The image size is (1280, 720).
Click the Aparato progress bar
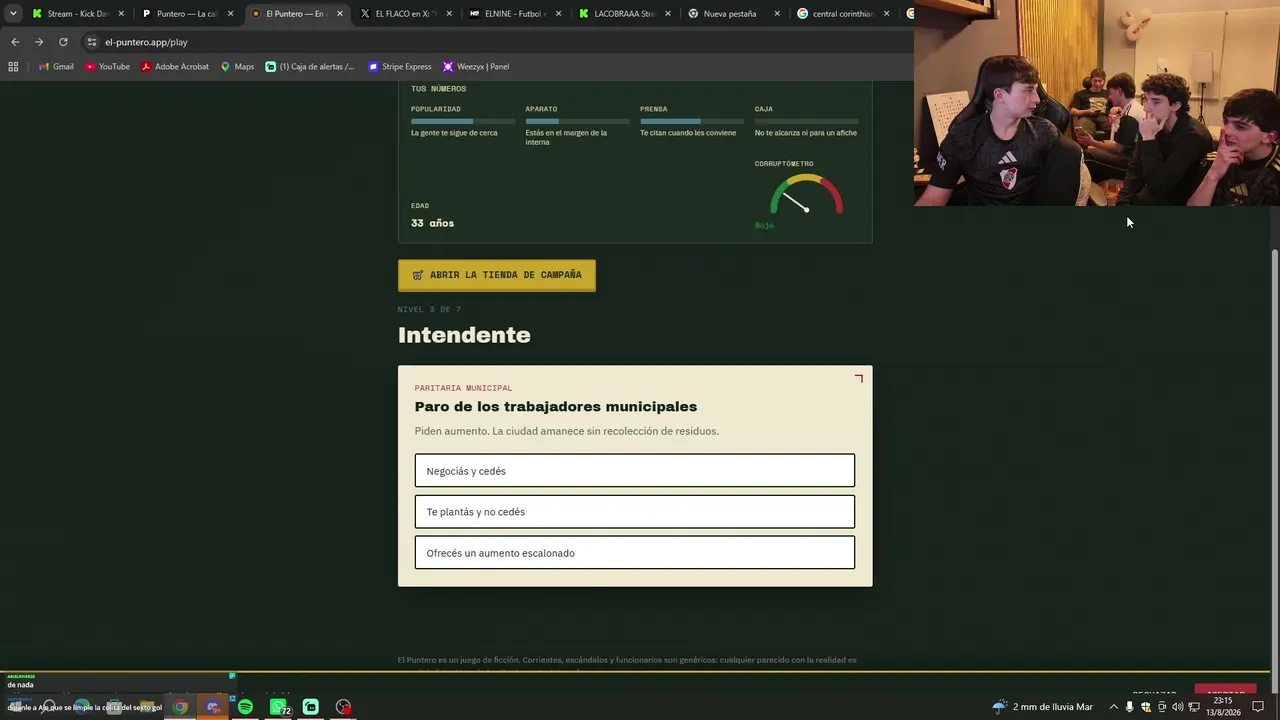coord(577,121)
